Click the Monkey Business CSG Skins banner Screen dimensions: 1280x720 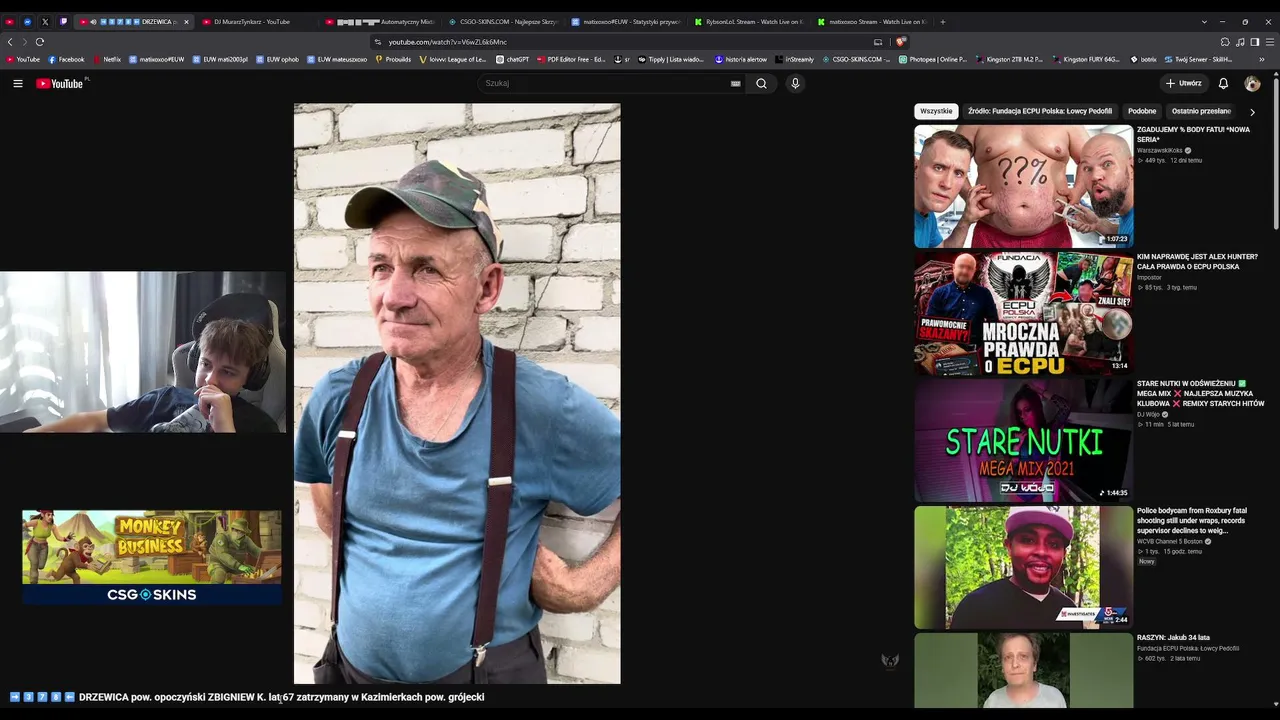click(152, 557)
